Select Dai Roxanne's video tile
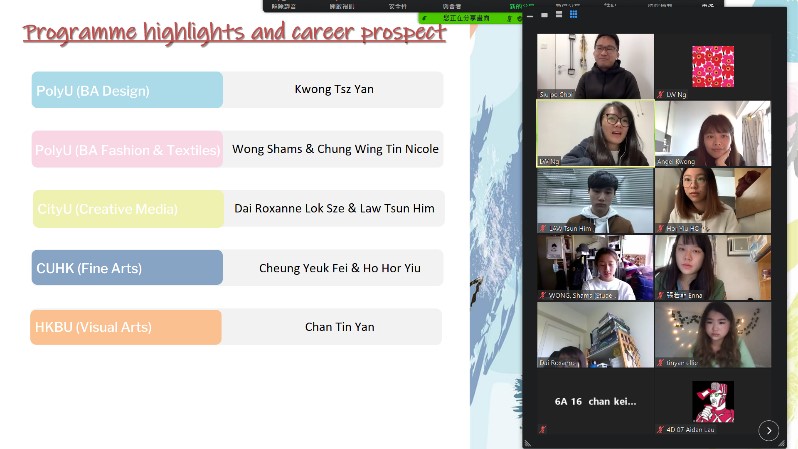This screenshot has height=449, width=798. tap(595, 334)
